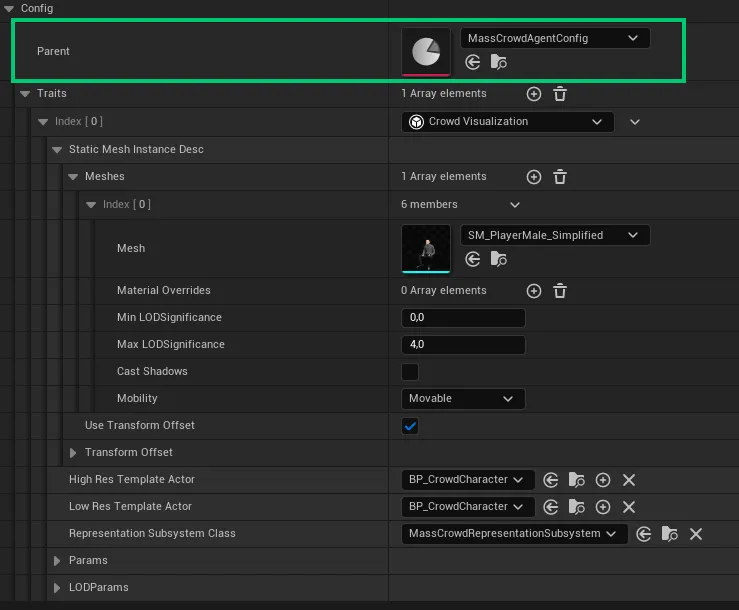Use selected asset for Parent property

pos(472,62)
